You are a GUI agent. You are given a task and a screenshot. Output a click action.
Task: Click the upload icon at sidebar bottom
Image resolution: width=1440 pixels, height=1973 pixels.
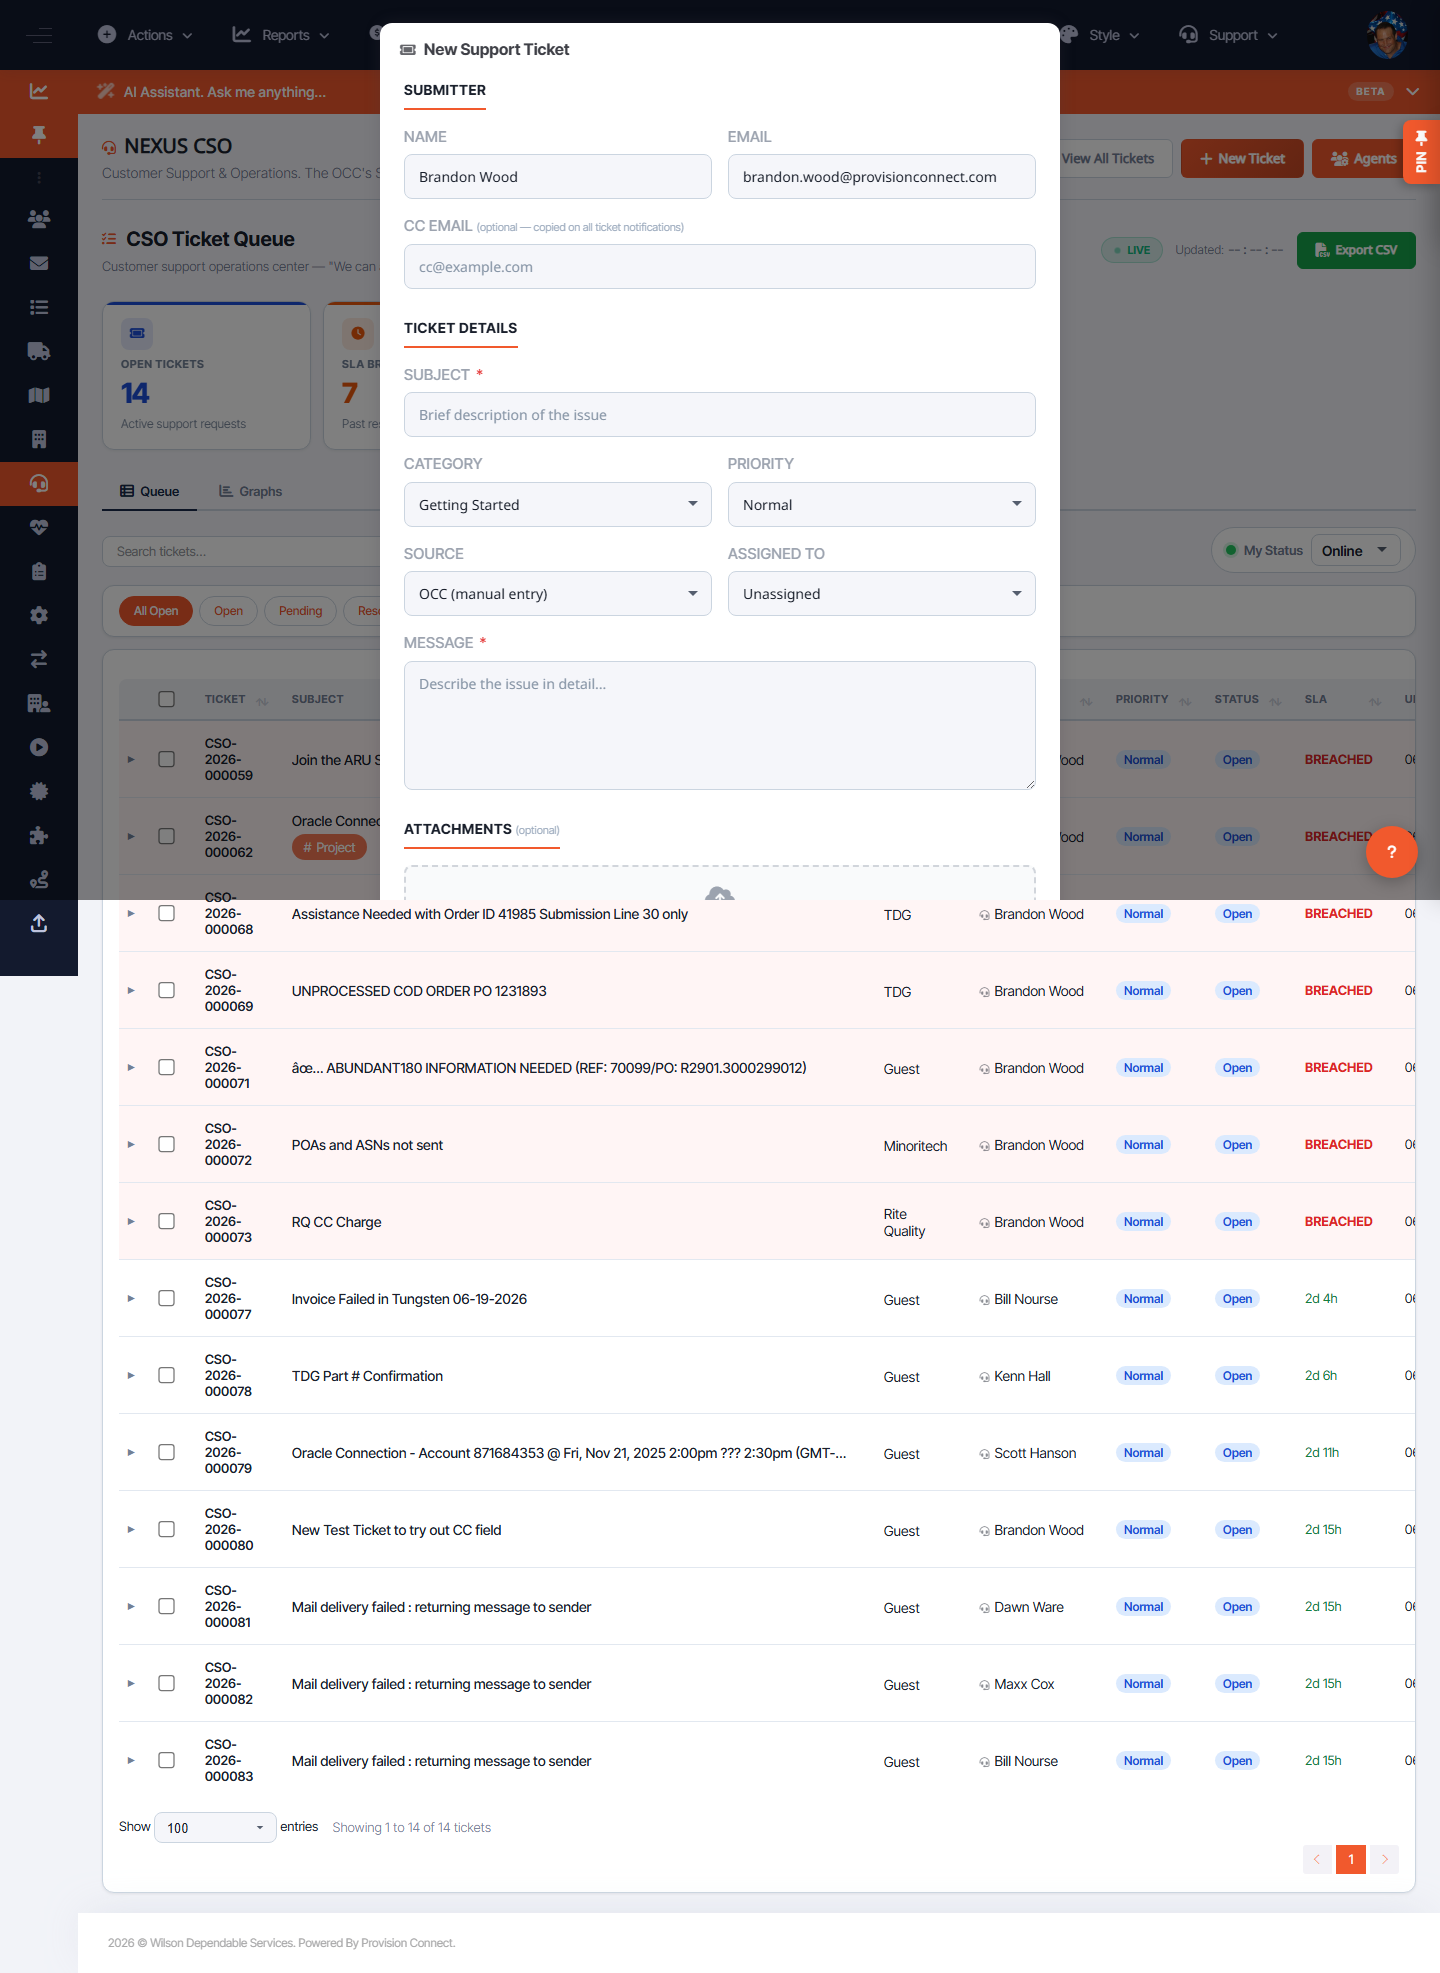pyautogui.click(x=39, y=923)
